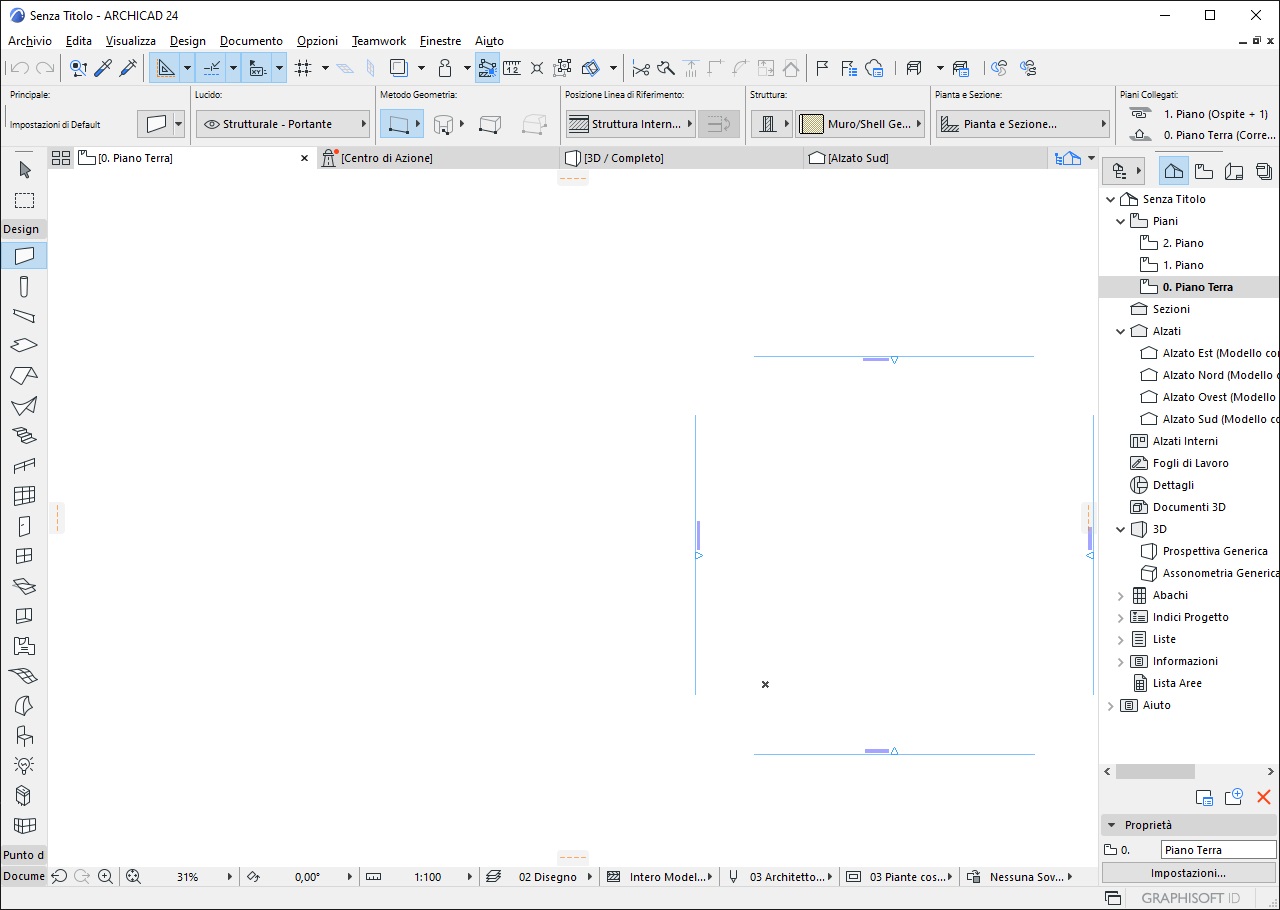
Task: Select the Arrow tool in the toolbox
Action: pos(24,170)
